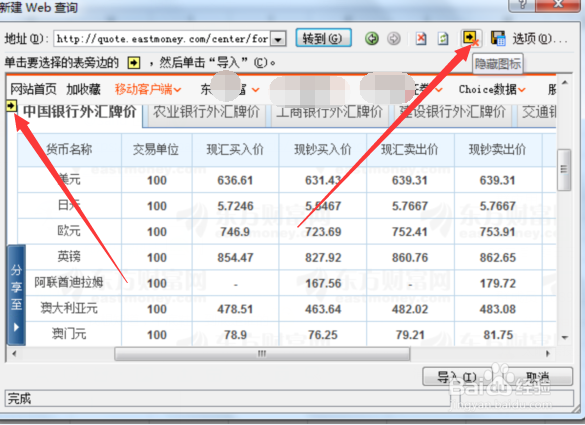This screenshot has width=585, height=425.
Task: Click the 阿联酋迪拉姆 currency row name
Action: 69,282
